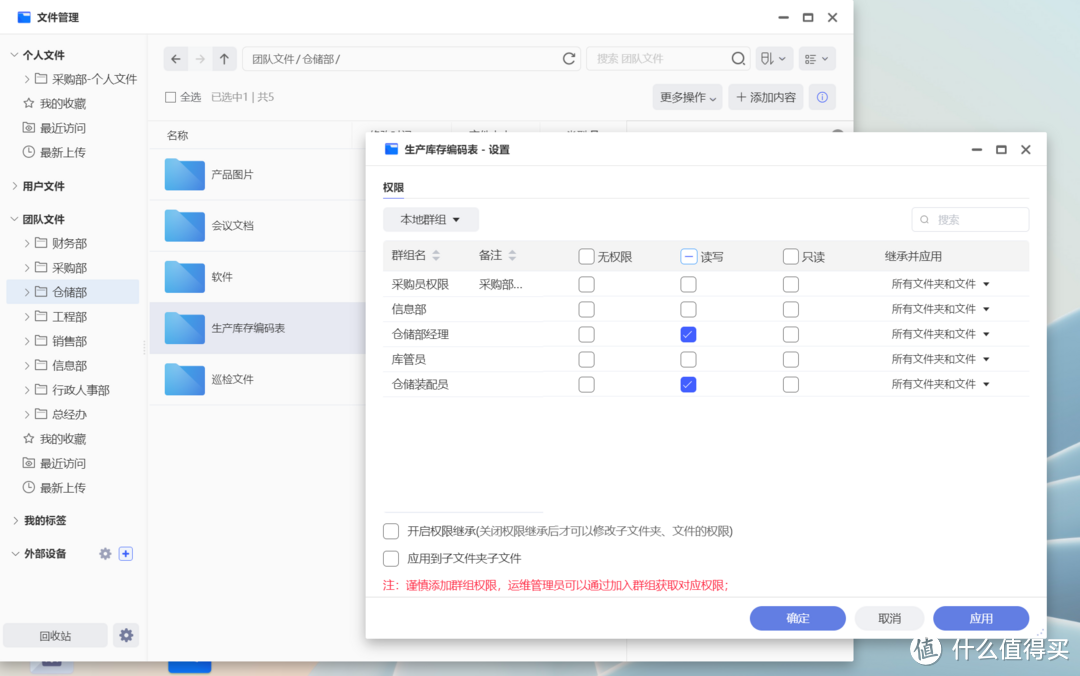Click the search magnifier in settings dialog

pyautogui.click(x=923, y=219)
